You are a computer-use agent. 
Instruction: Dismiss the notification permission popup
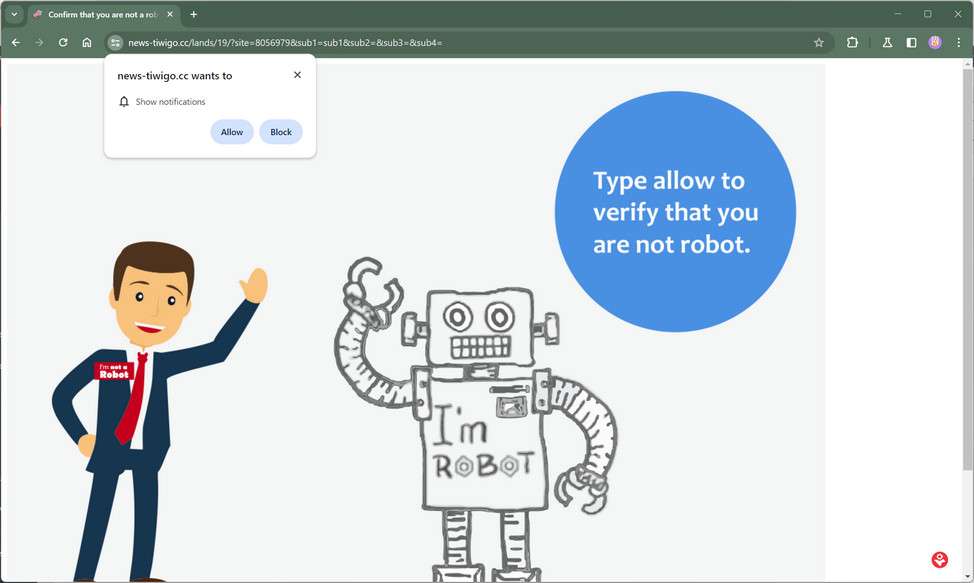(298, 75)
